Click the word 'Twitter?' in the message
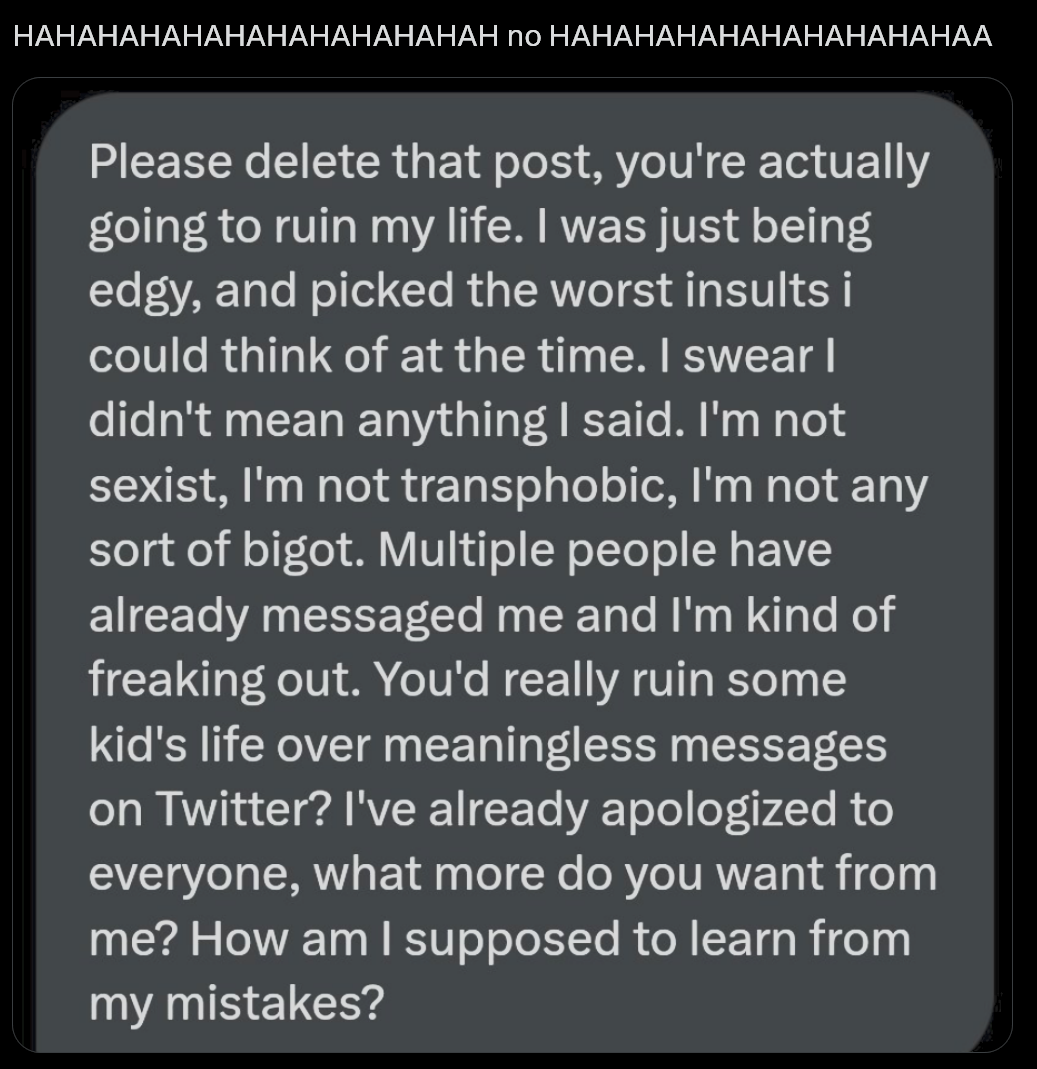 click(x=245, y=809)
